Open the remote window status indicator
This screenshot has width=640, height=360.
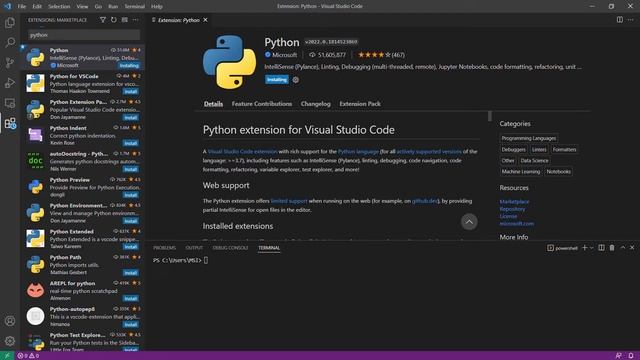(x=7, y=356)
